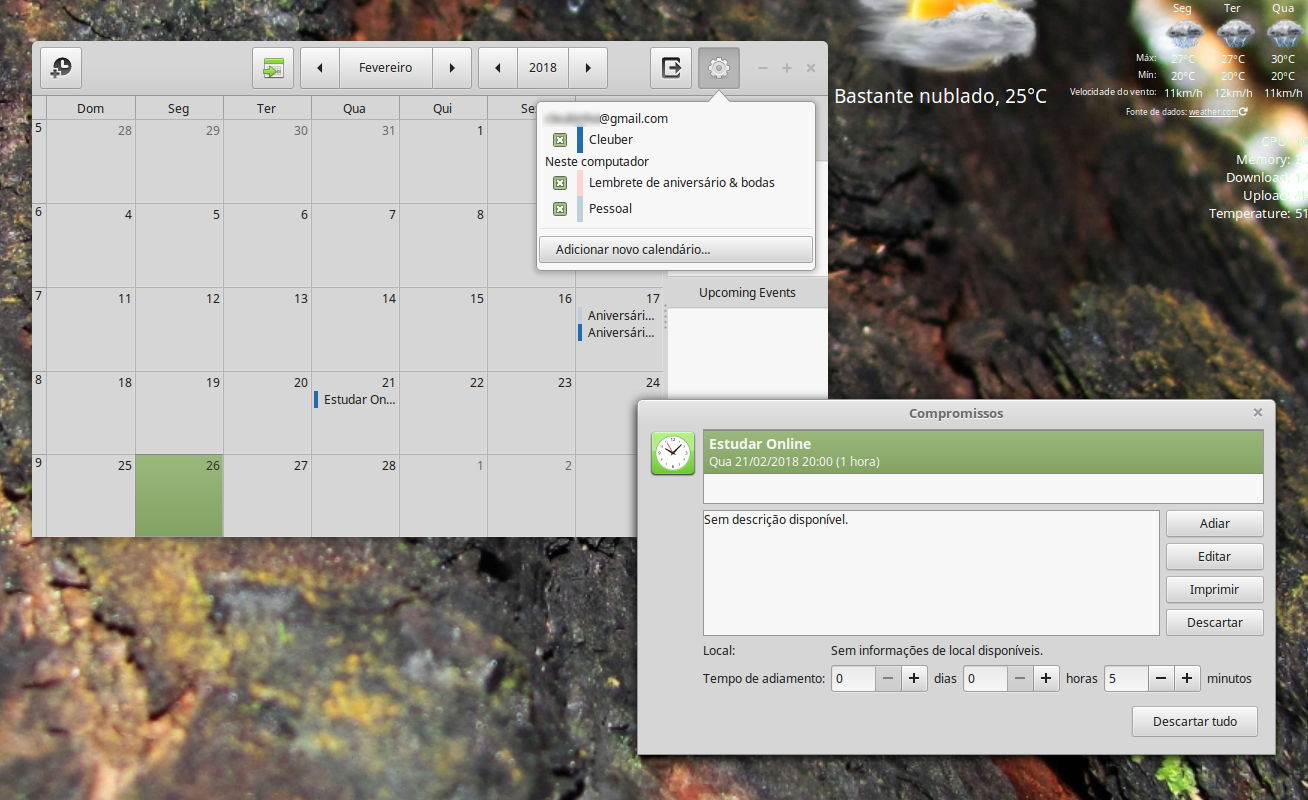
Task: Go to previous month arrow
Action: click(x=320, y=68)
